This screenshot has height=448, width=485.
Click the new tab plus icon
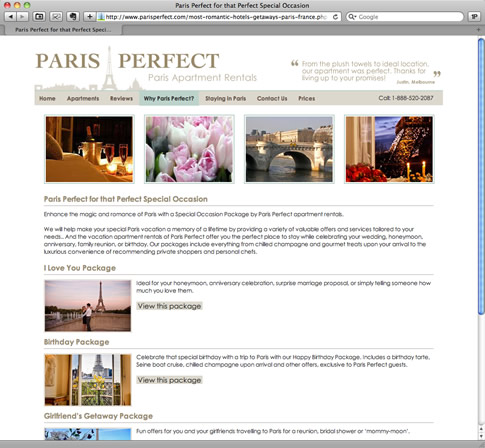coord(478,30)
